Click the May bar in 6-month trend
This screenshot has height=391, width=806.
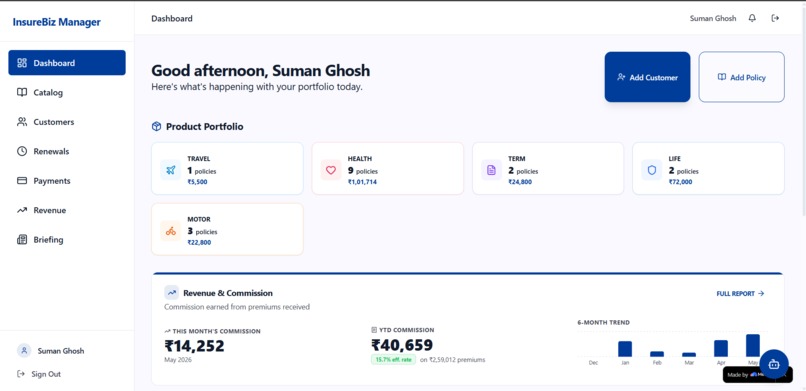(x=753, y=345)
